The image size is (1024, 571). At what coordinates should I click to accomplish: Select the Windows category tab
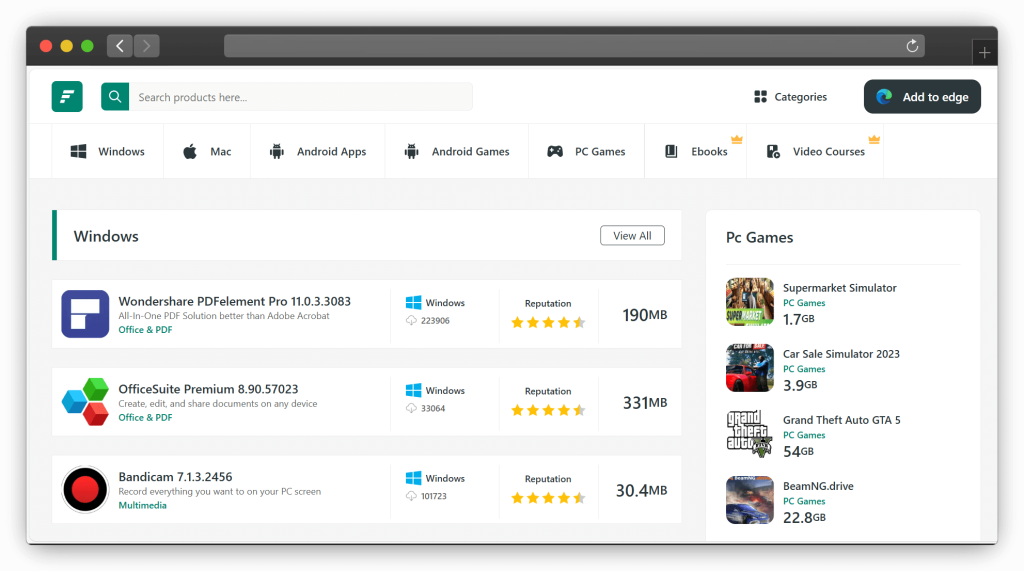click(108, 152)
